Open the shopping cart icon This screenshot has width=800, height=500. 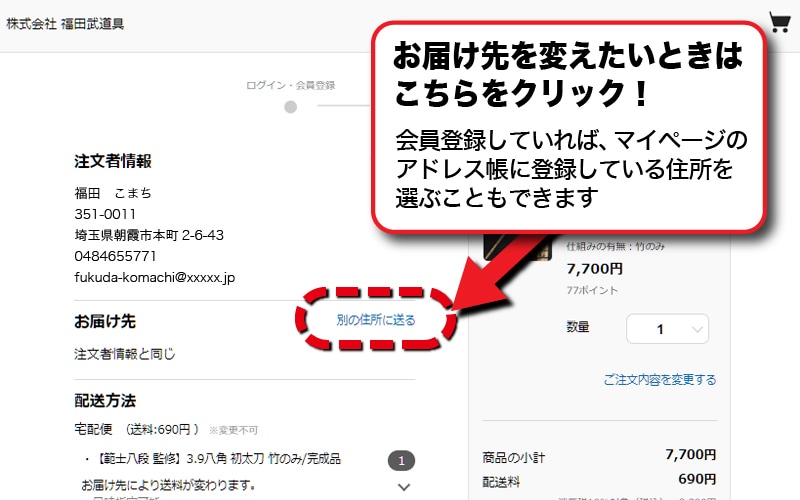point(779,23)
